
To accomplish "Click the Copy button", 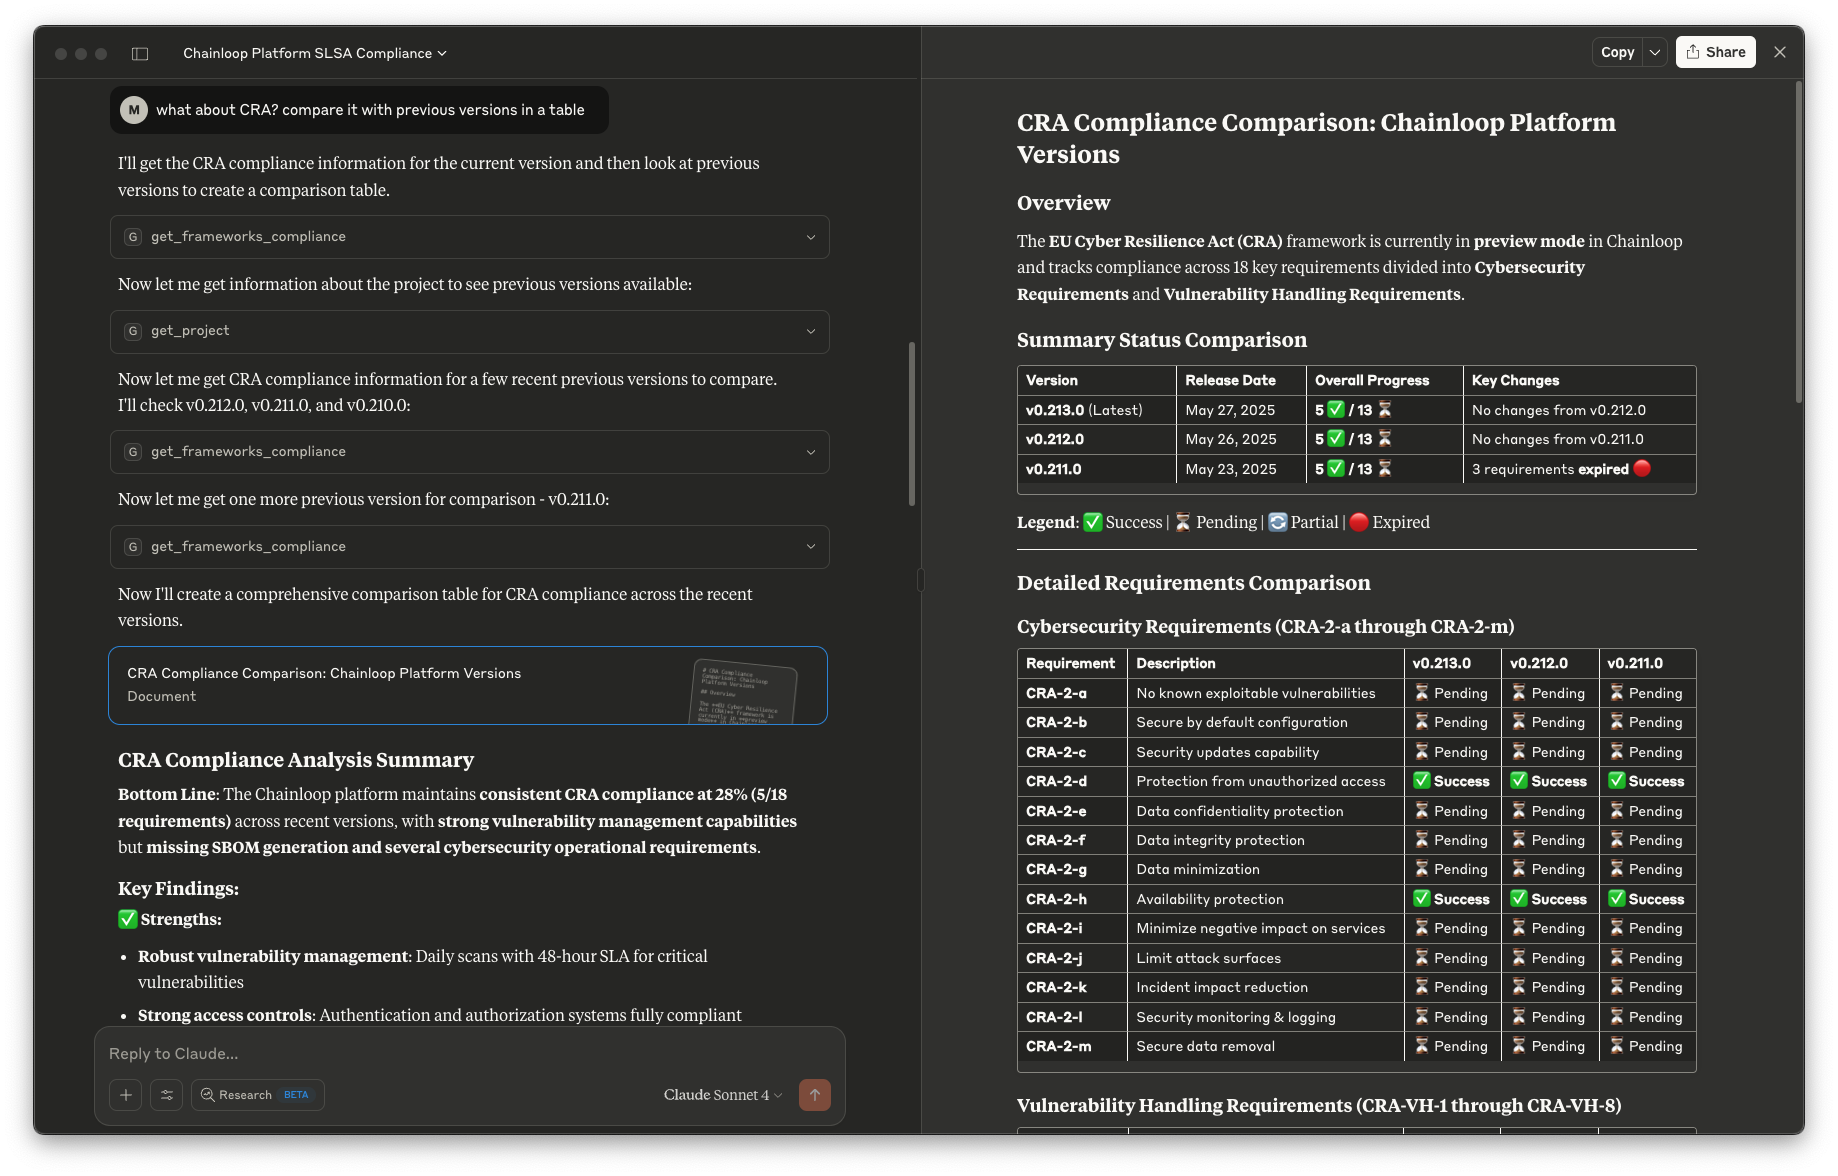I will click(x=1617, y=53).
